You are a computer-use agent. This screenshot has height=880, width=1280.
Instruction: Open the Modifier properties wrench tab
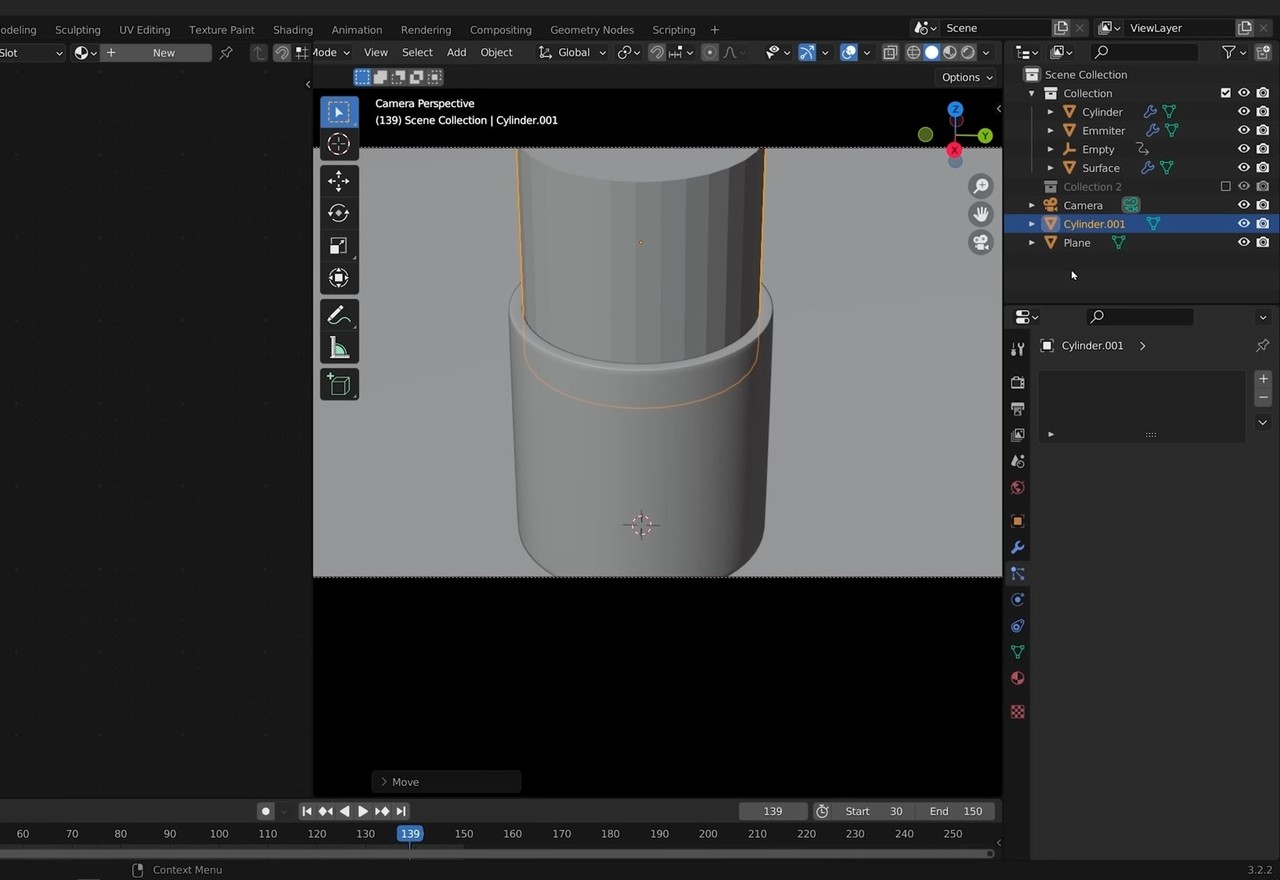pos(1018,548)
